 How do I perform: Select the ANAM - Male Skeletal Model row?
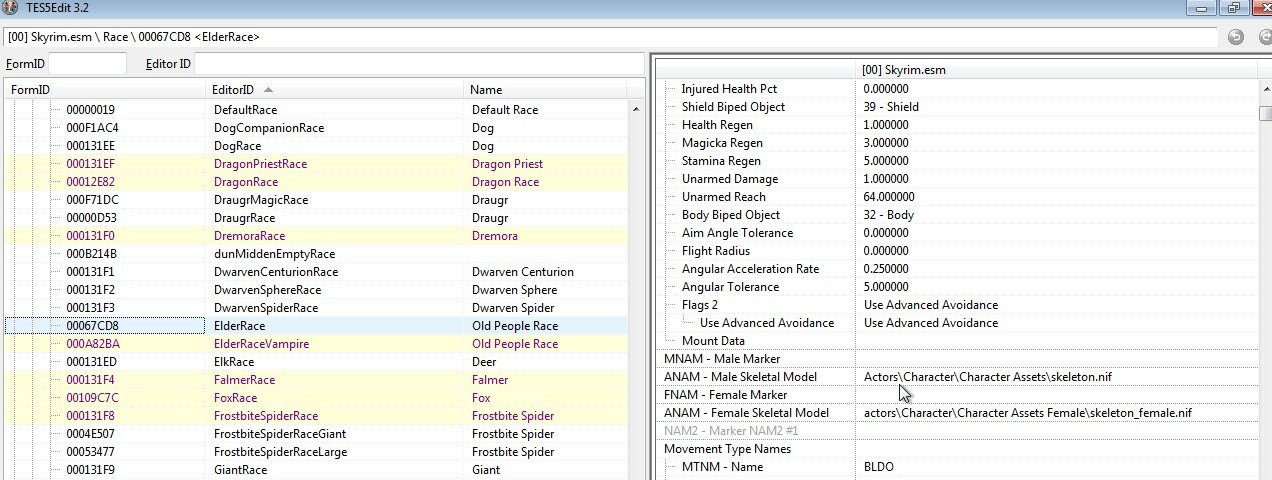(x=956, y=377)
